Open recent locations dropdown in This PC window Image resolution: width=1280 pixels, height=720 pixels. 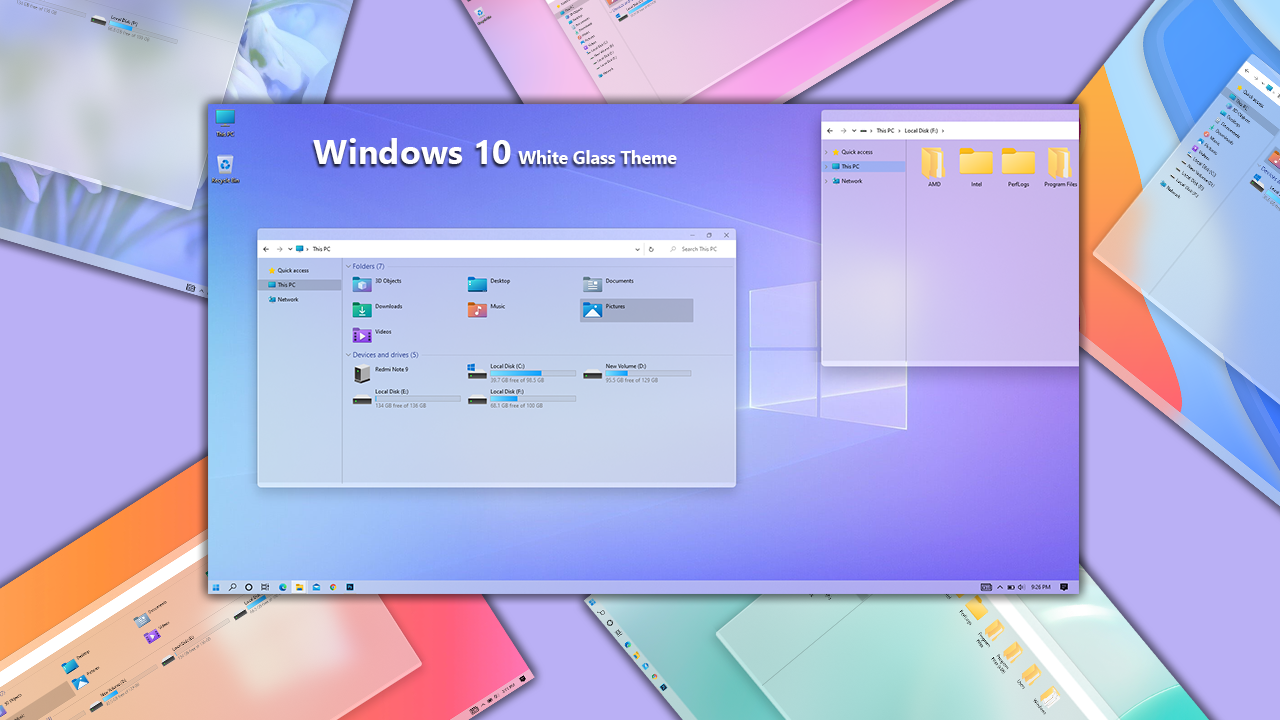[290, 249]
